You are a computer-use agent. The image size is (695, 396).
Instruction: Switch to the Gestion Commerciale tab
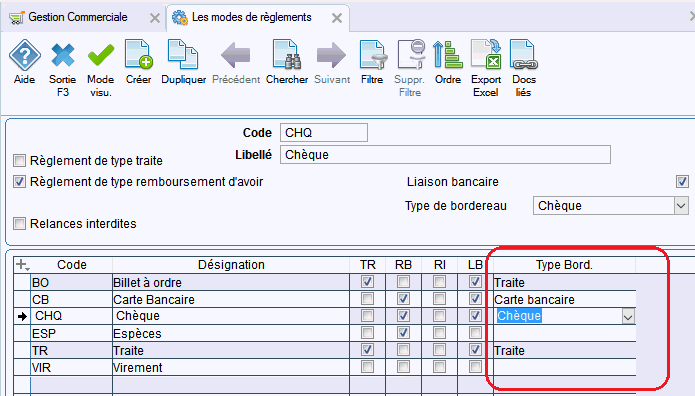(x=78, y=17)
